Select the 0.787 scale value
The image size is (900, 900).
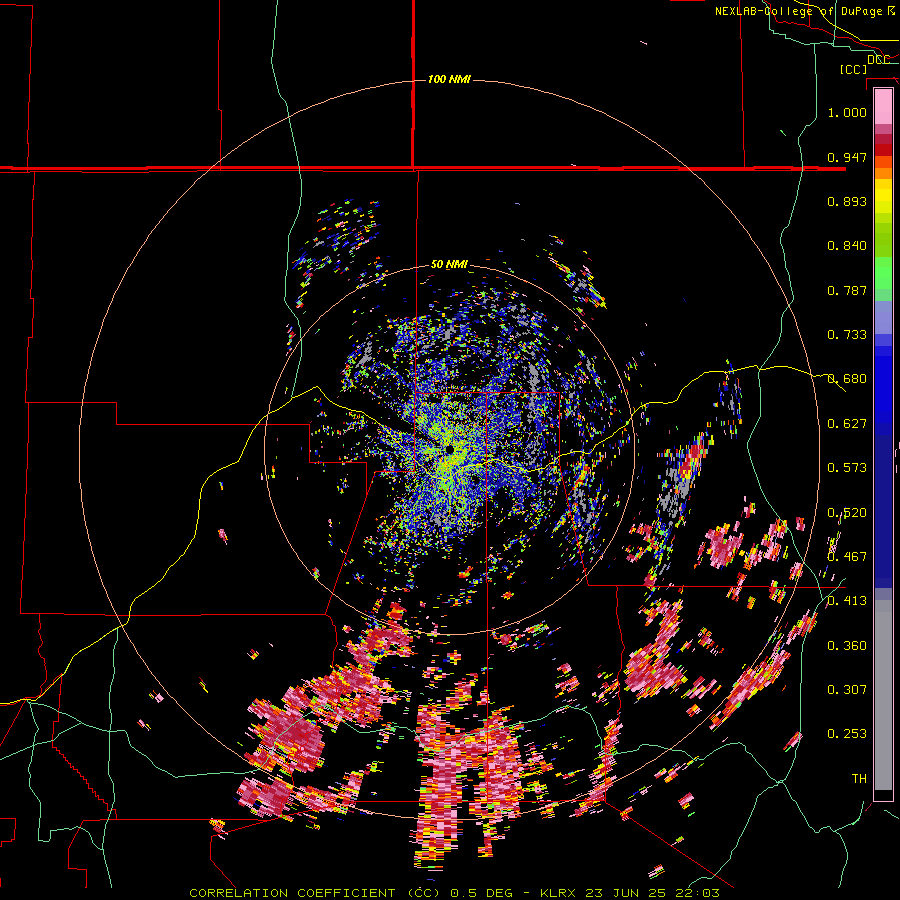pyautogui.click(x=847, y=290)
